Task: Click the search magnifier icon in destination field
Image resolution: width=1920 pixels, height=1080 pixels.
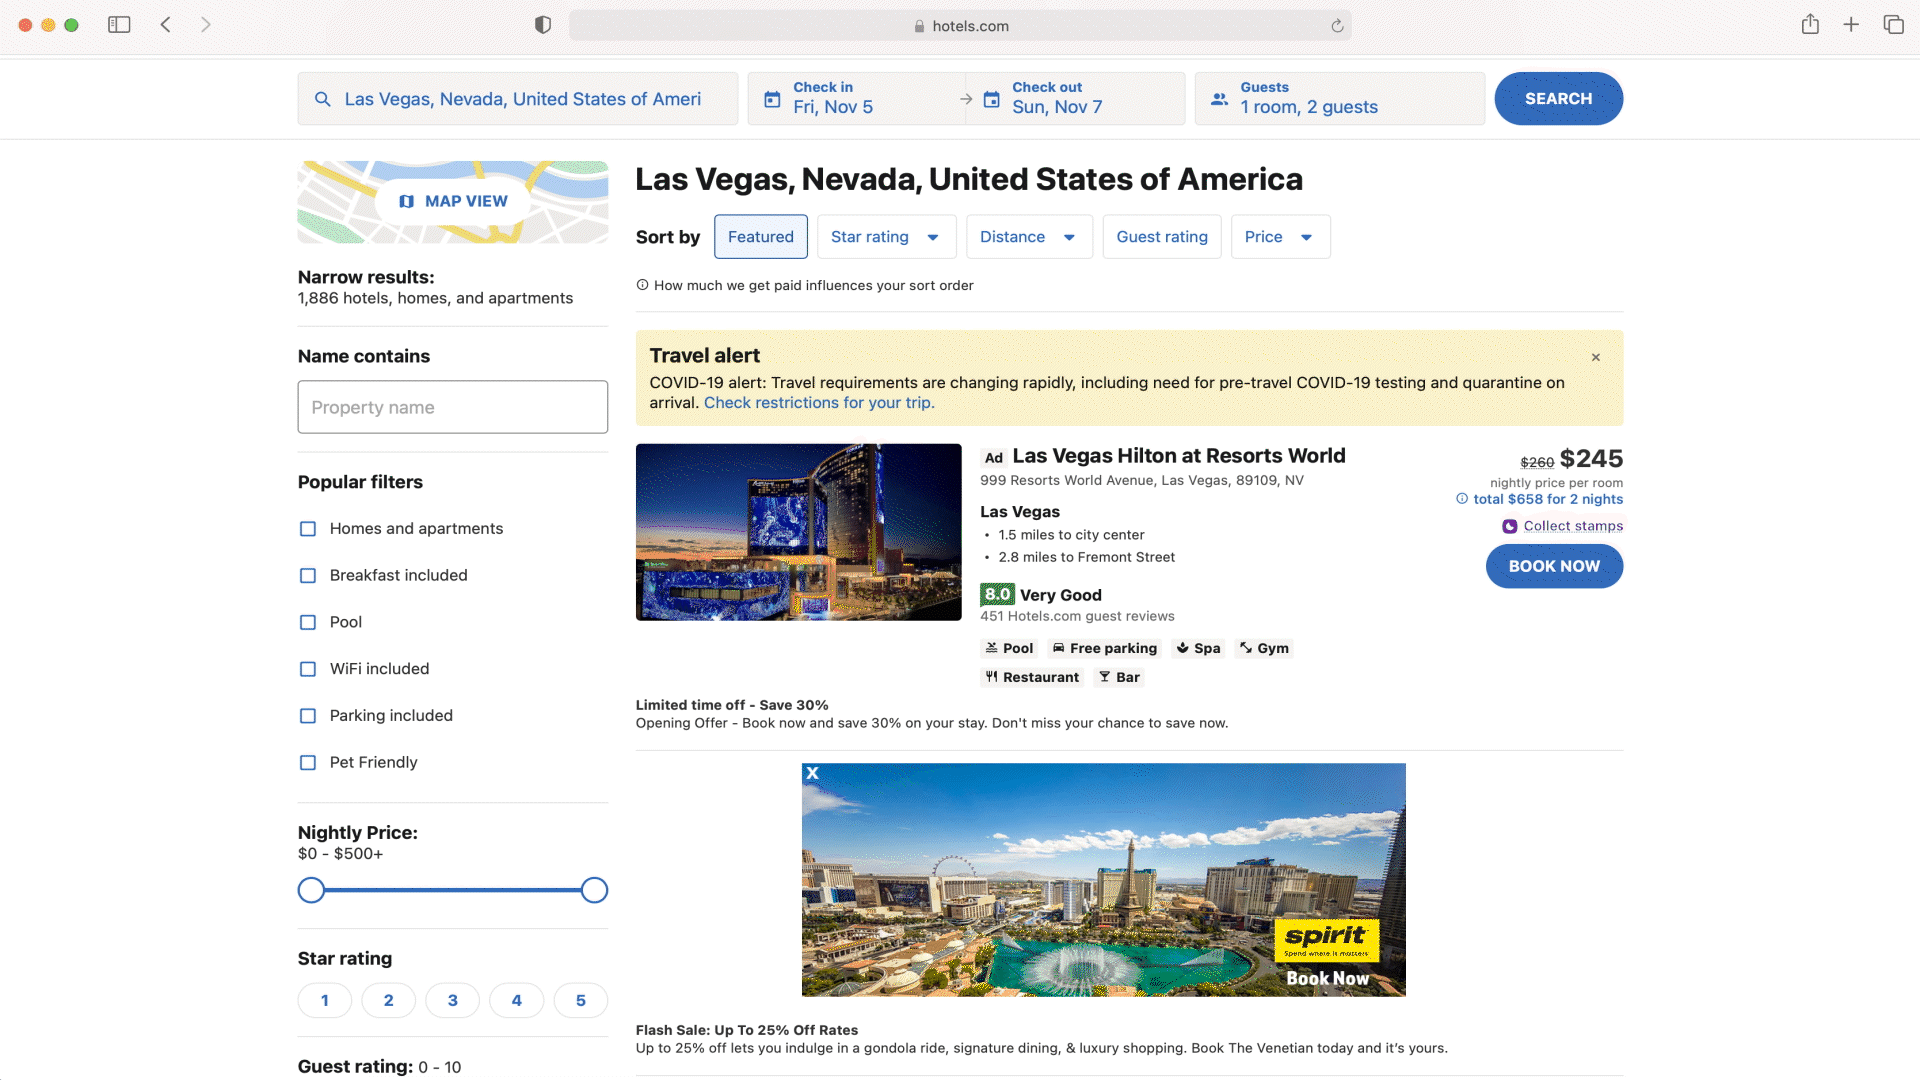Action: (x=322, y=99)
